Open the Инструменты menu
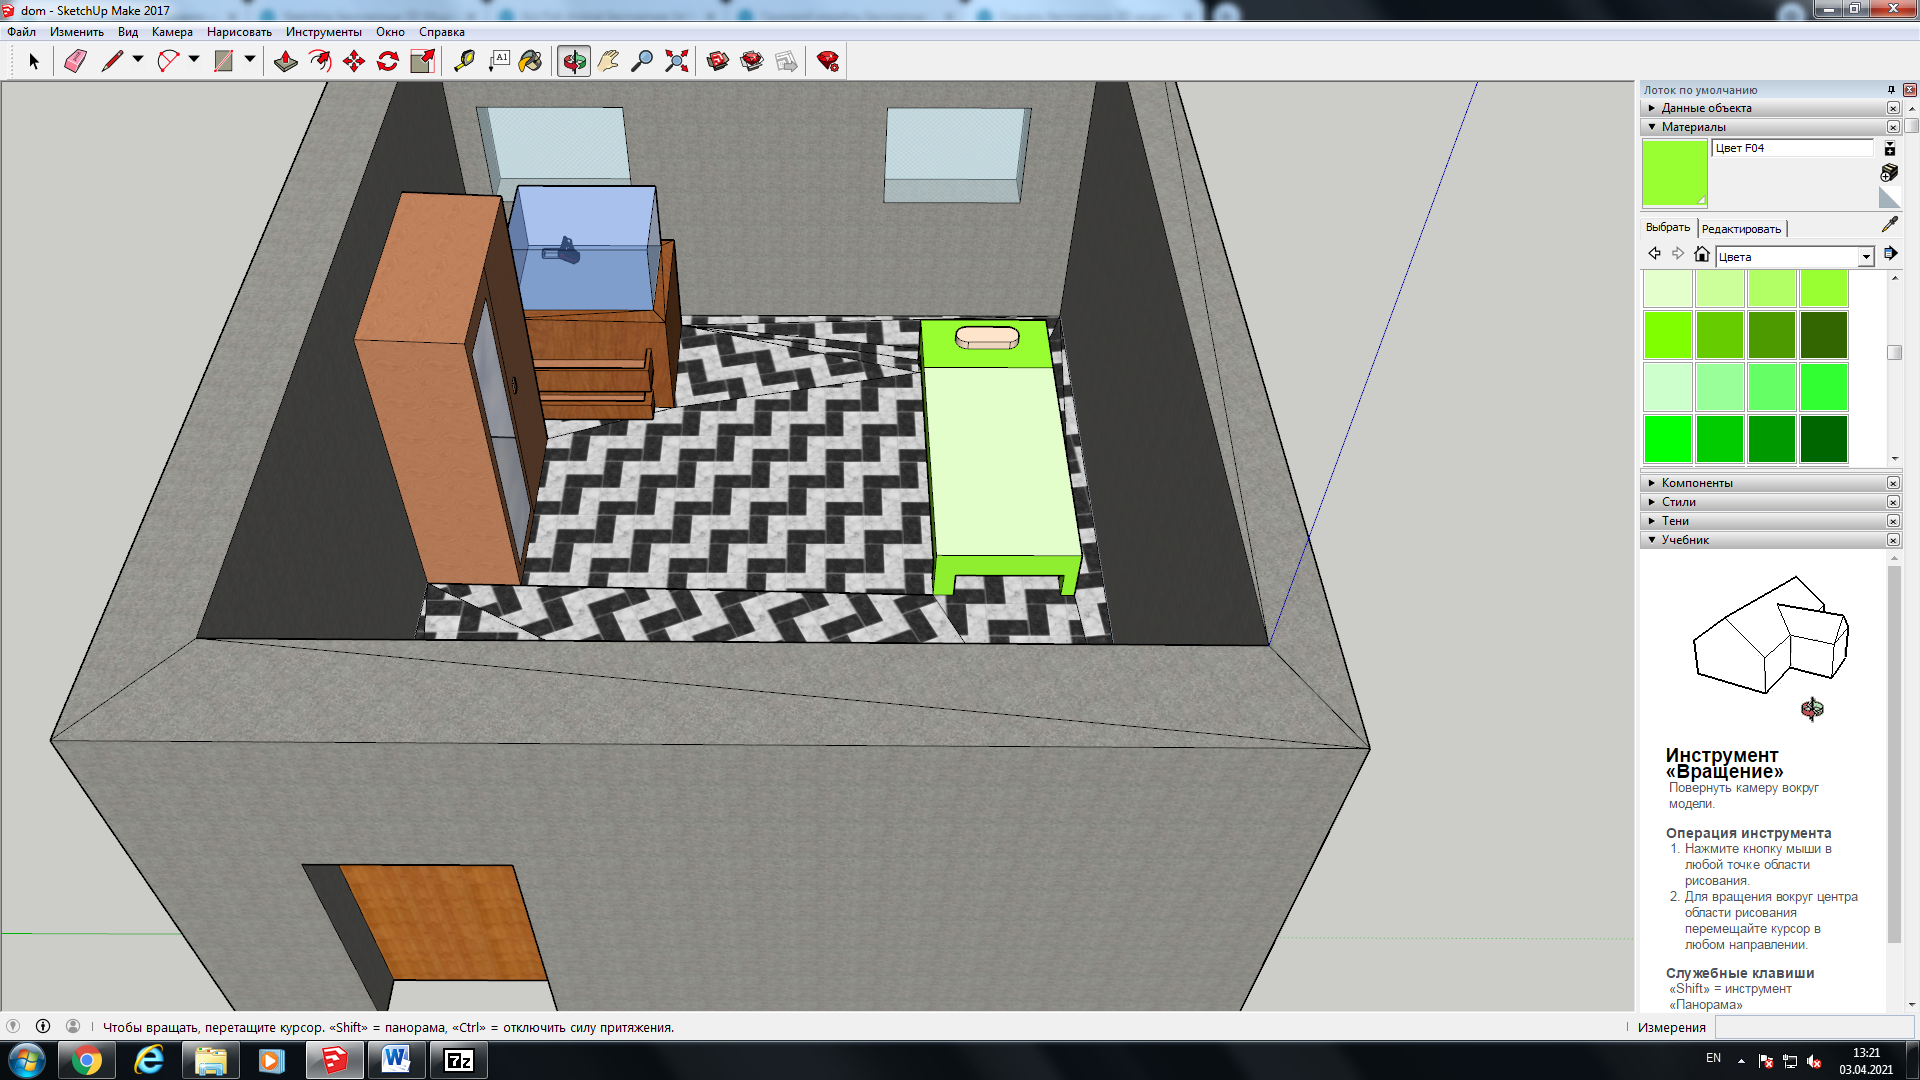 coord(323,32)
